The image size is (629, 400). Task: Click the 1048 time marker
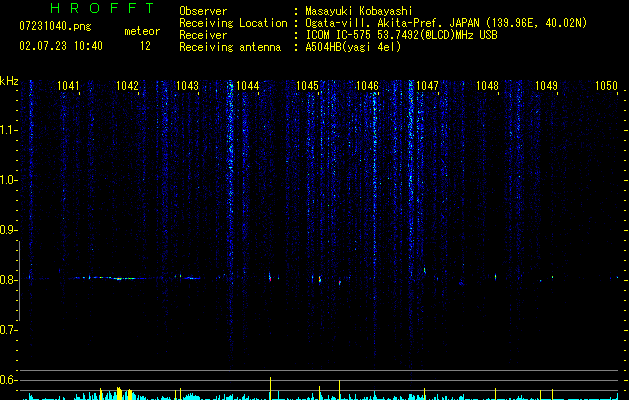pyautogui.click(x=487, y=86)
